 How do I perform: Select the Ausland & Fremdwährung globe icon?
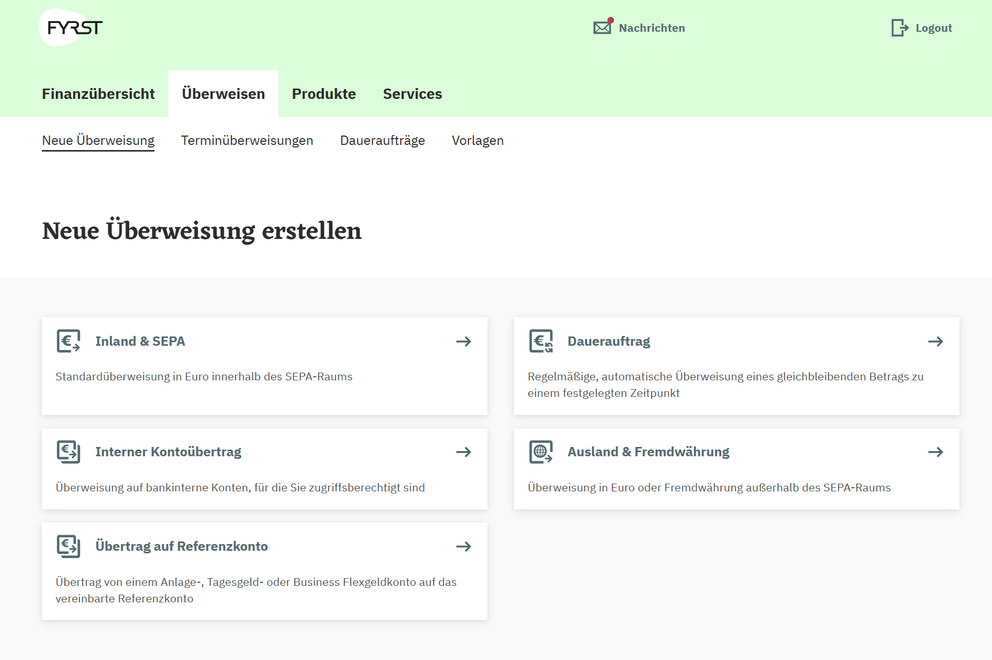click(x=541, y=451)
